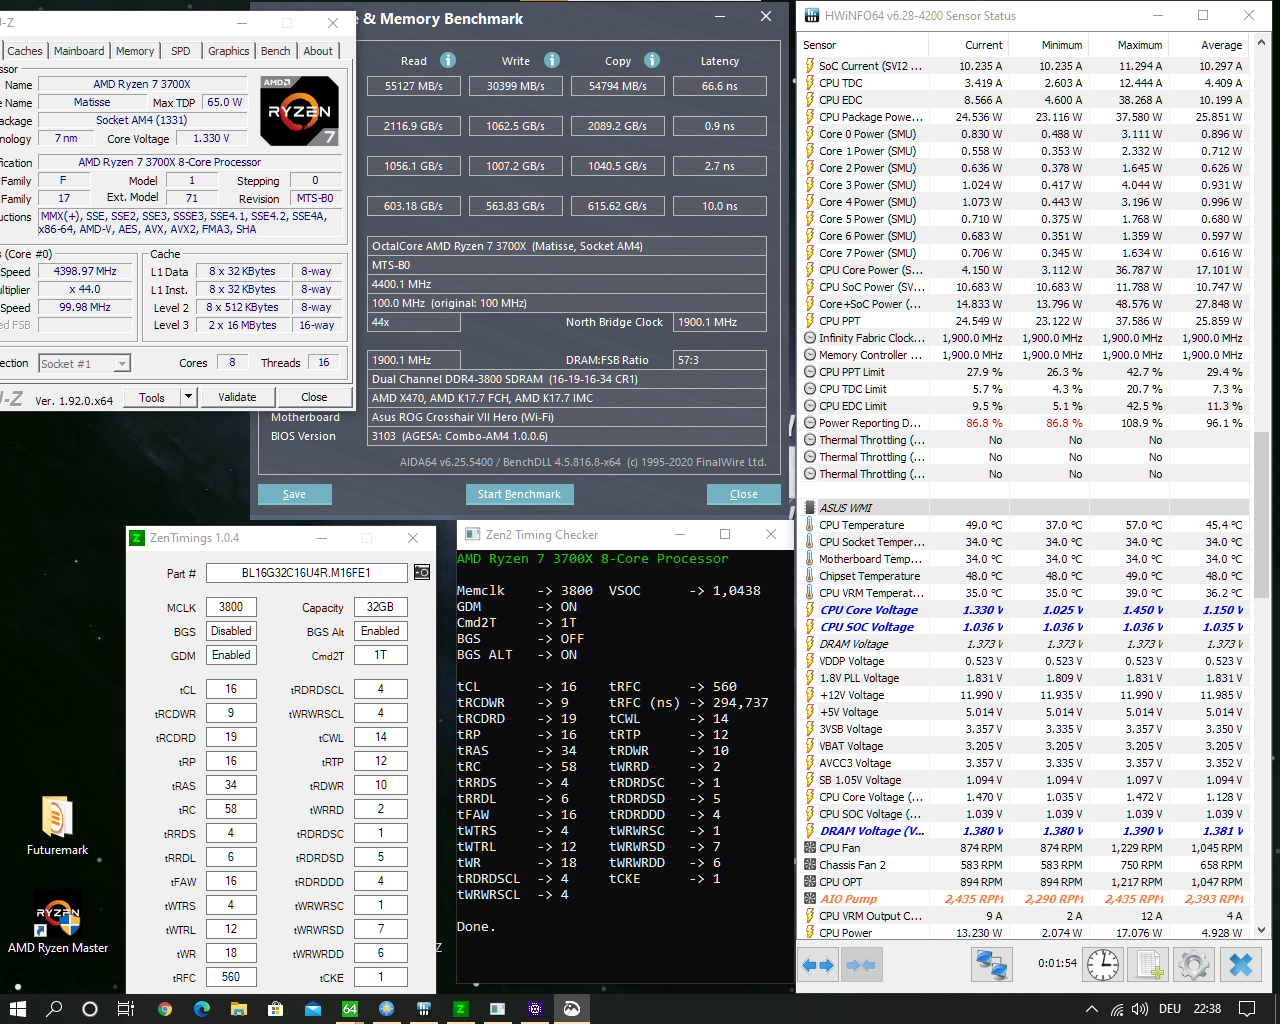Click CPU-Z Close button
Screen dimensions: 1280x1024
point(314,397)
